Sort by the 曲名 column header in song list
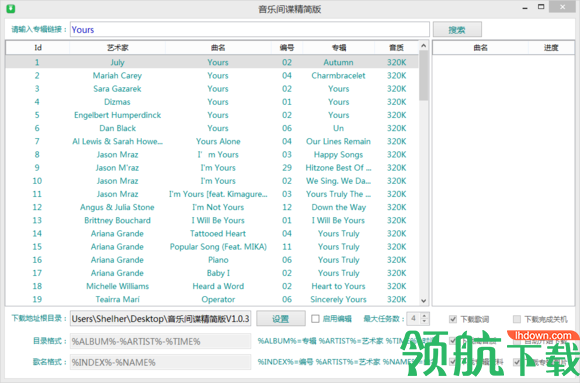Viewport: 580px width, 383px height. (x=218, y=47)
